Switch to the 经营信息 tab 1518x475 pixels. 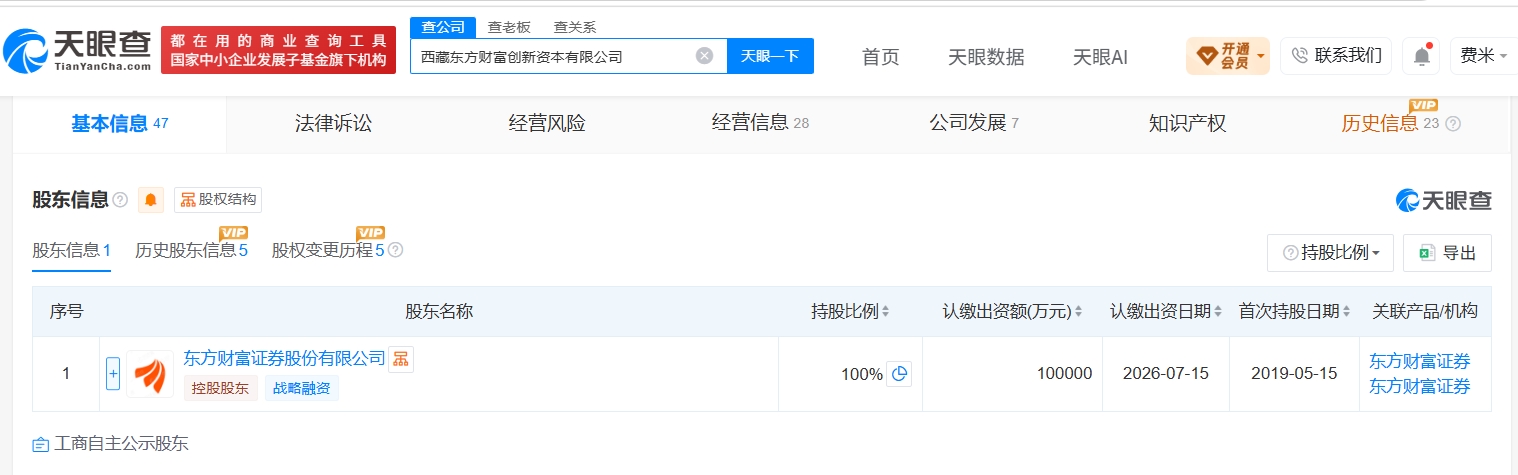click(x=760, y=124)
